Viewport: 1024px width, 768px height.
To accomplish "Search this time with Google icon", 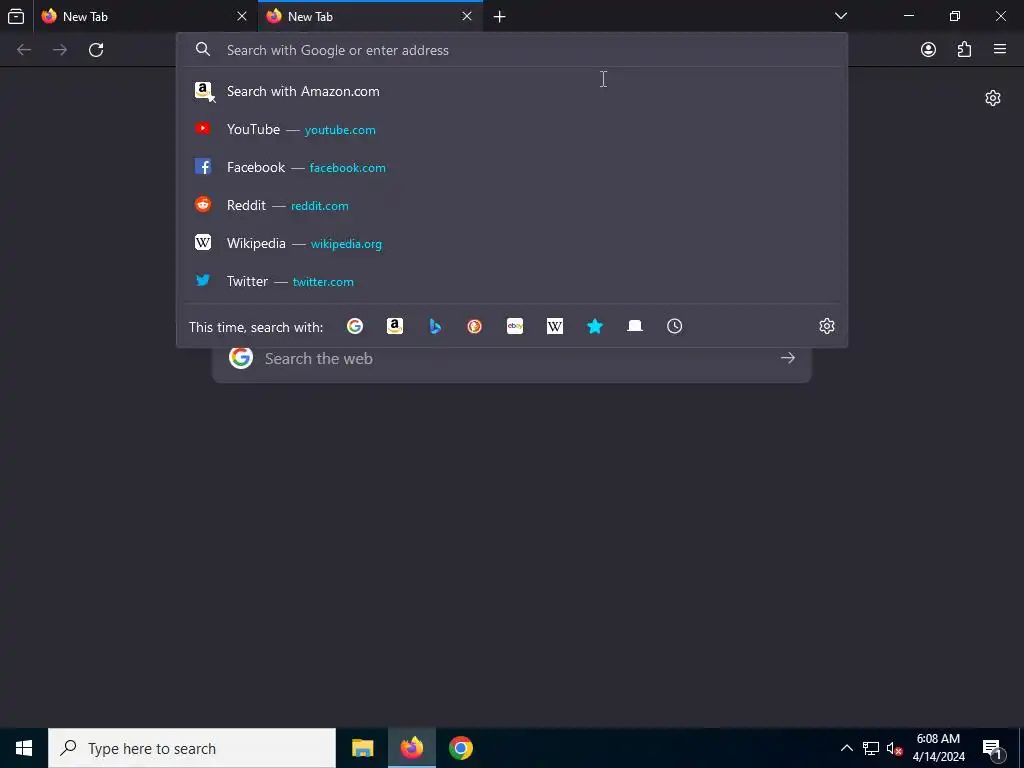I will (x=355, y=326).
